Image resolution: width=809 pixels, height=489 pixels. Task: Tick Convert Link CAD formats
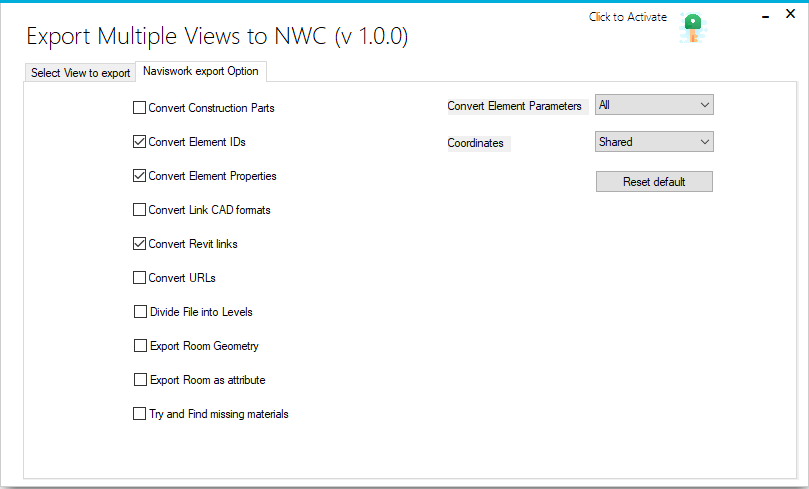pos(139,210)
